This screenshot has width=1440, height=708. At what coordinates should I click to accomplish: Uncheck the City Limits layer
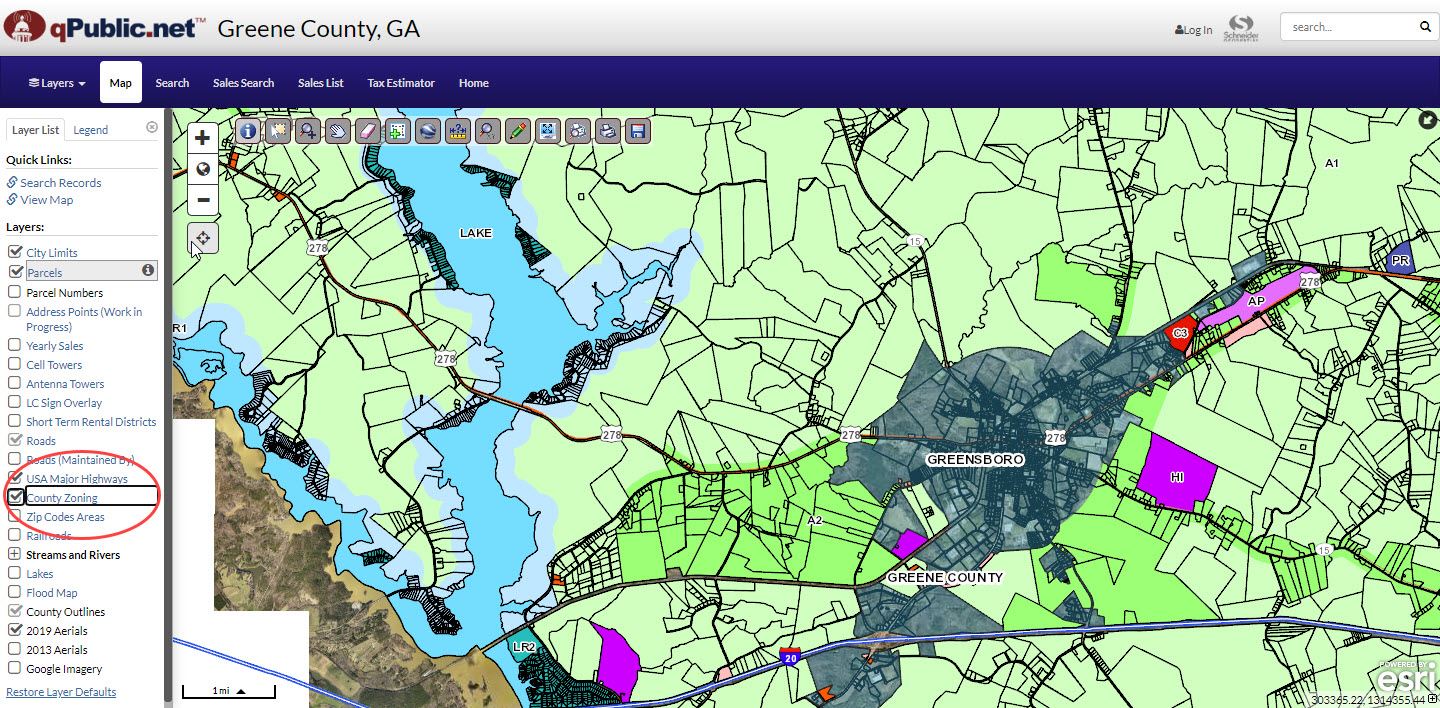click(x=15, y=251)
